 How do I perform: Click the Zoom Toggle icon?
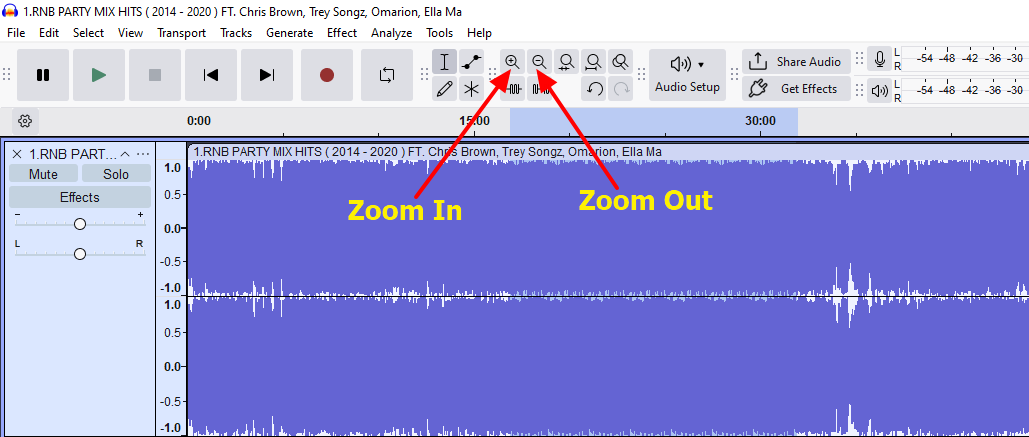click(620, 62)
